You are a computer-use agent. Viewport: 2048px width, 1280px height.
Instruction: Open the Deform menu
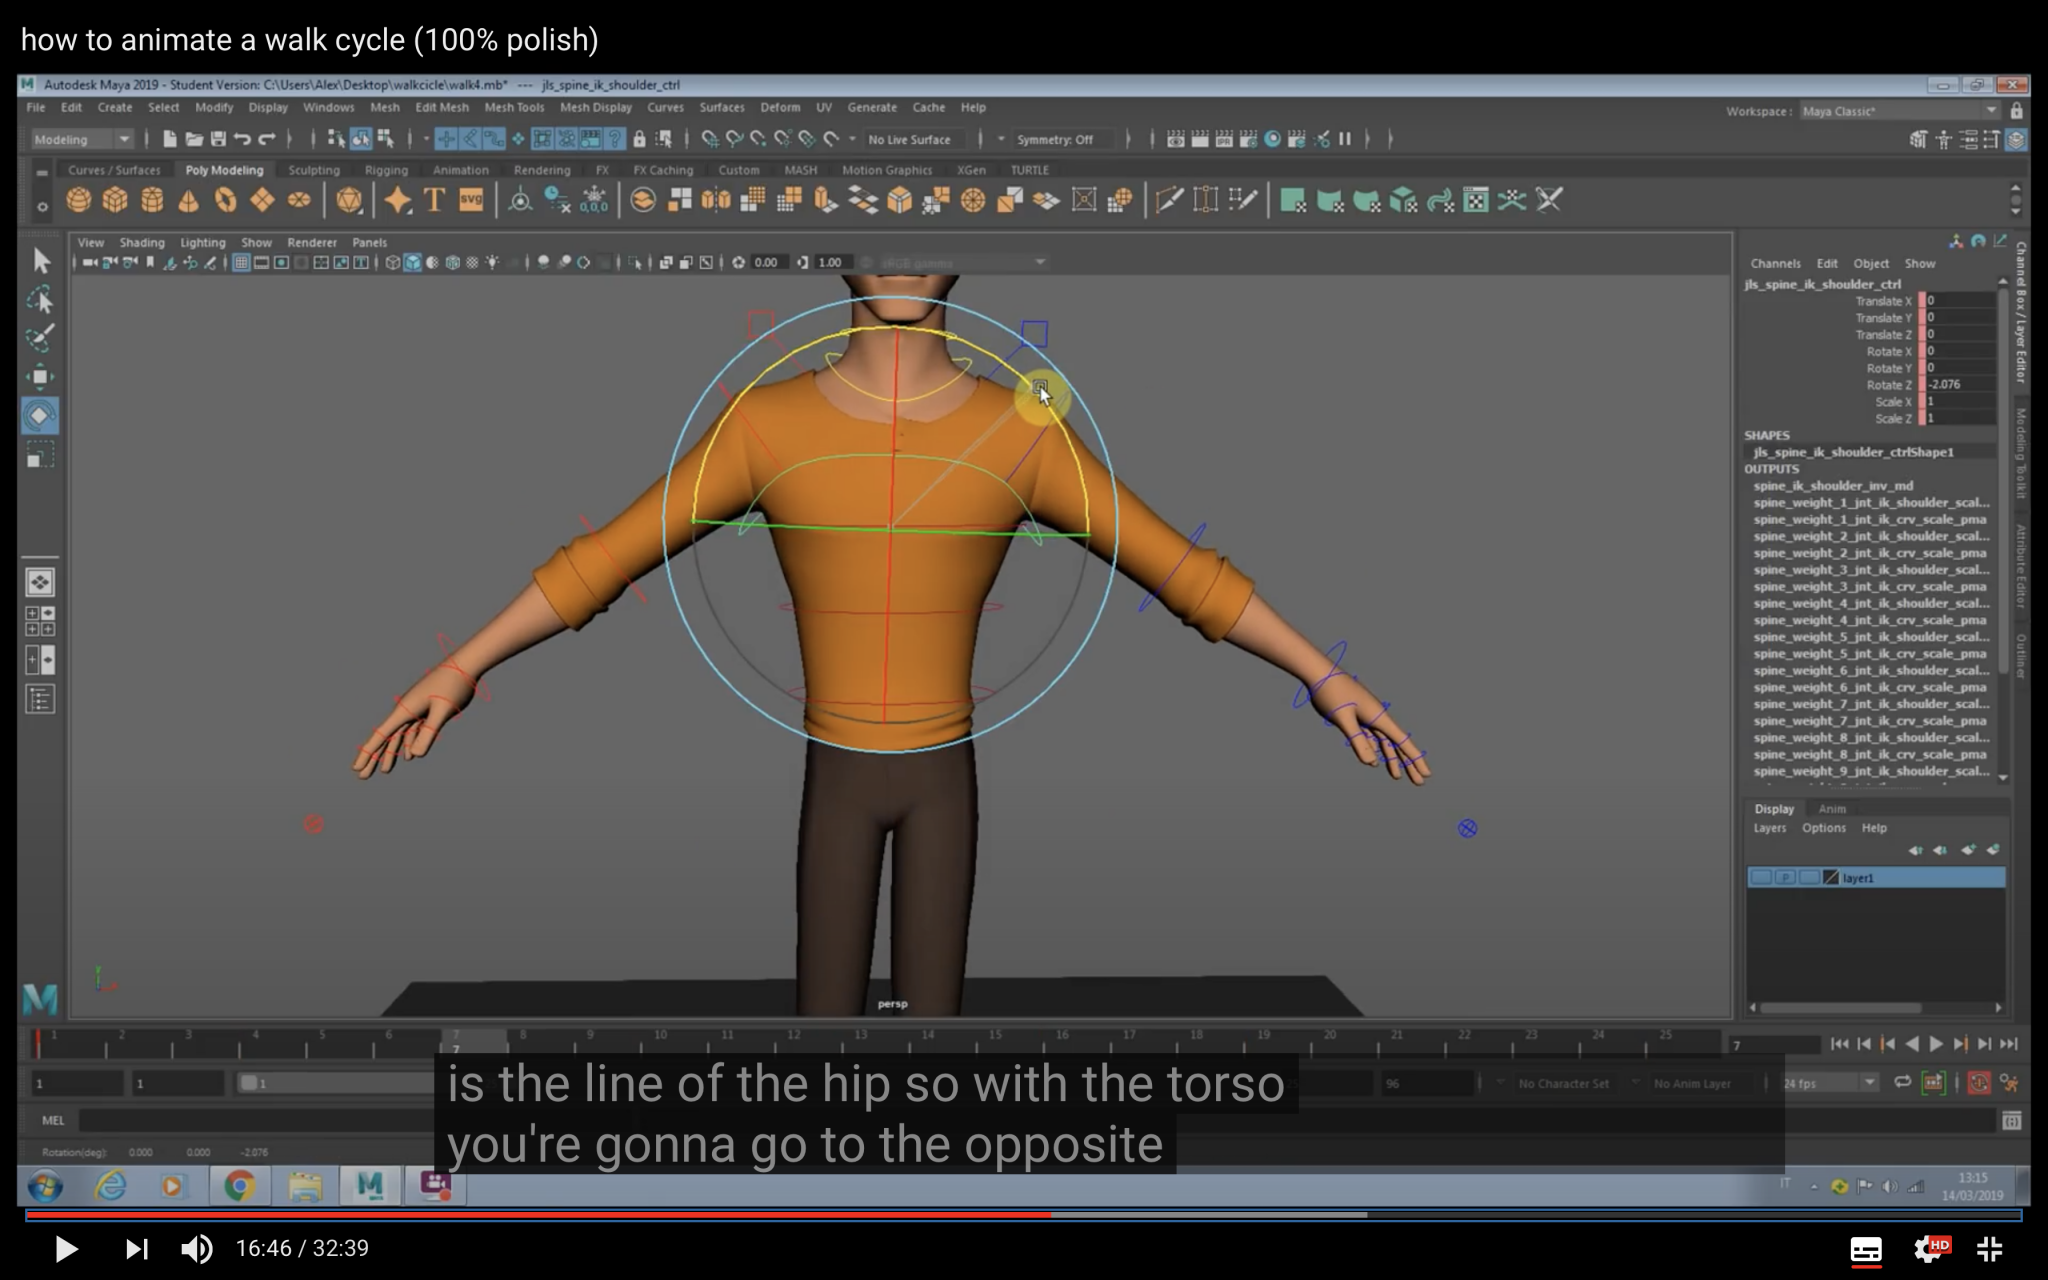(780, 107)
